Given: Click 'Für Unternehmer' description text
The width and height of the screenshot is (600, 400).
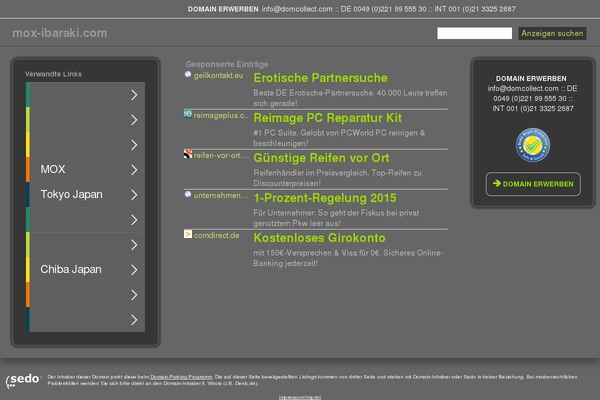Looking at the screenshot, I should point(336,218).
